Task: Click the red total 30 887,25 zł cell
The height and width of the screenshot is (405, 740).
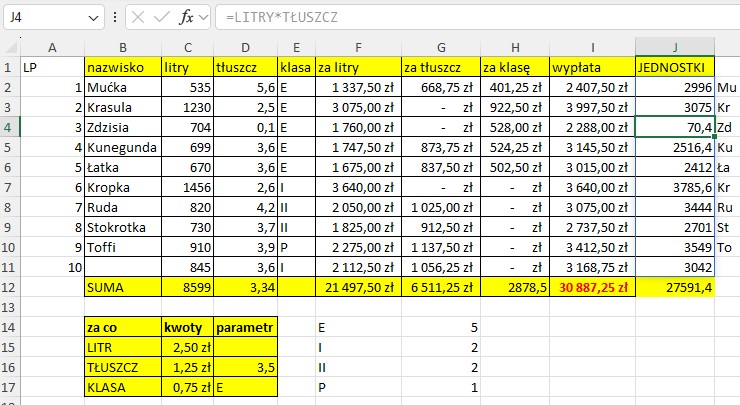Action: 592,287
